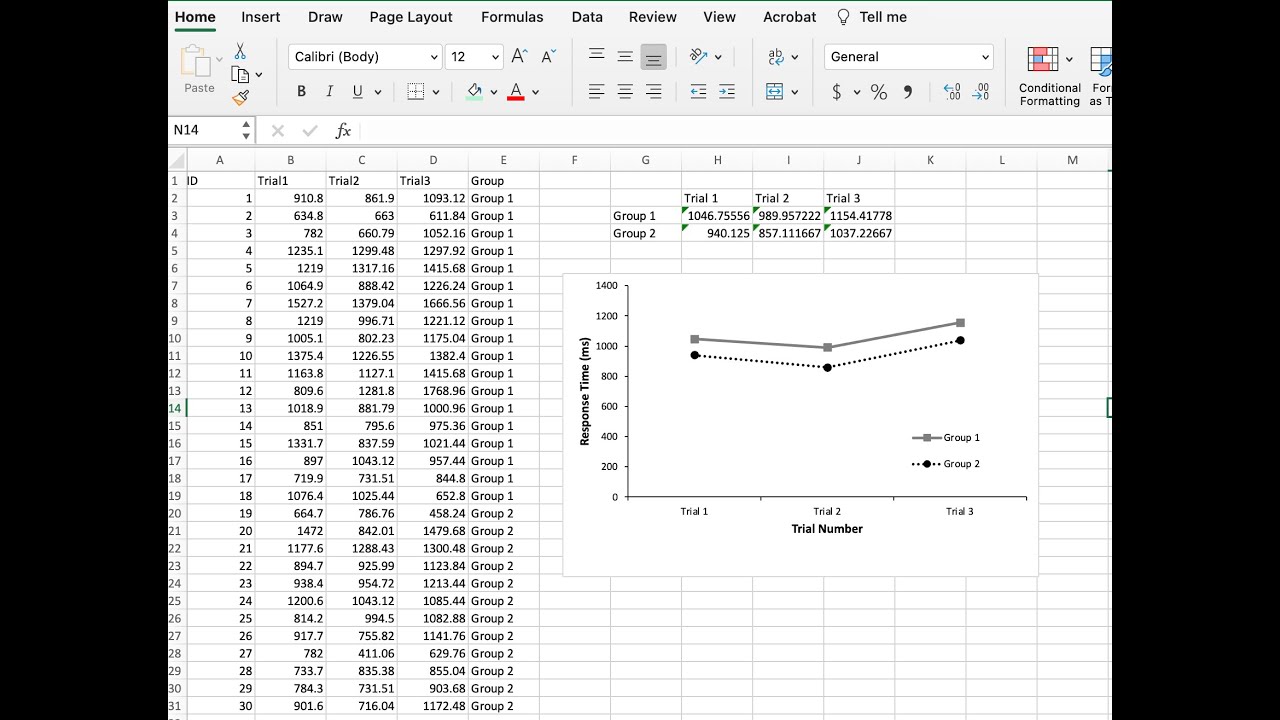Image resolution: width=1280 pixels, height=720 pixels.
Task: Click the text orientation icon
Action: click(699, 57)
